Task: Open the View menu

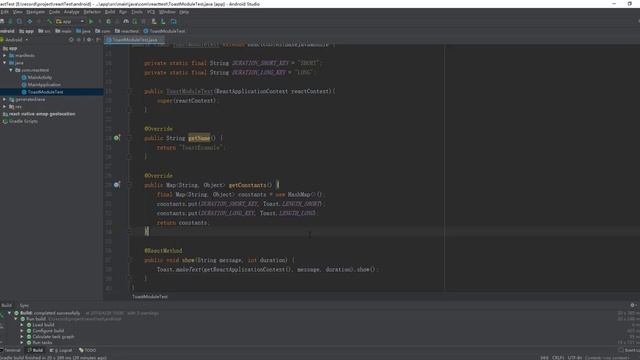Action: [18, 12]
